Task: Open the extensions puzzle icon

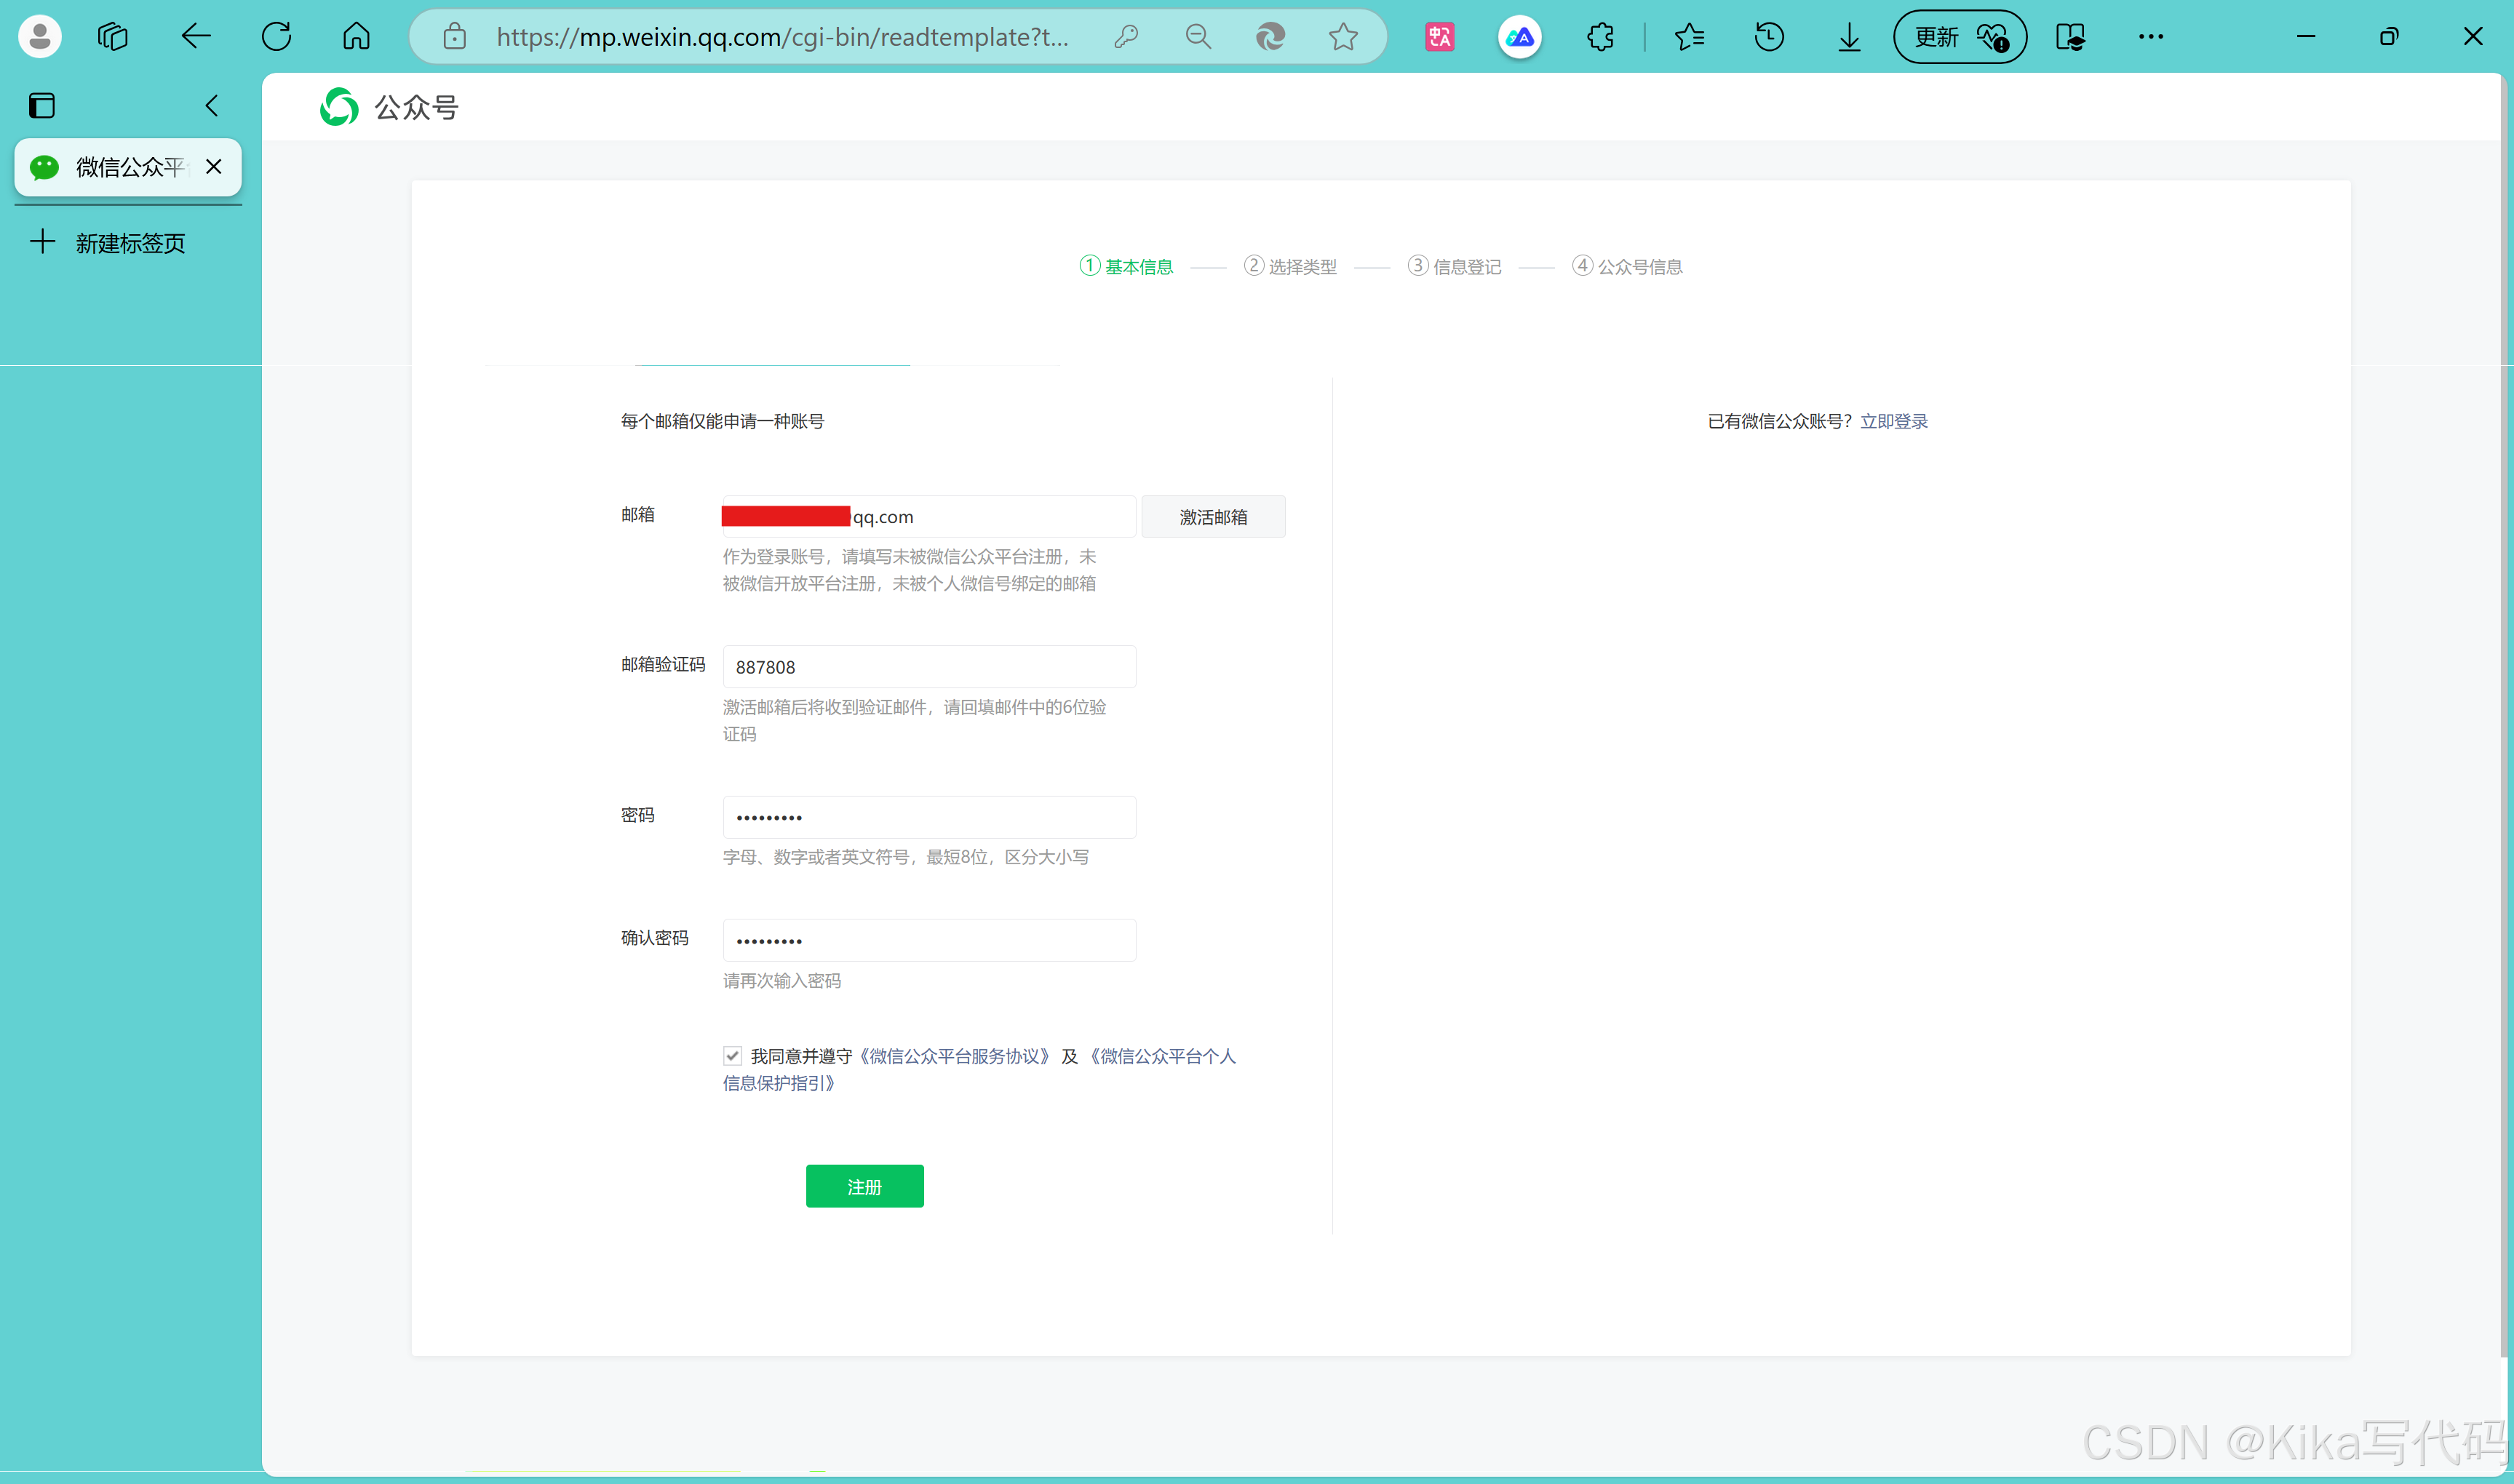Action: point(1600,37)
